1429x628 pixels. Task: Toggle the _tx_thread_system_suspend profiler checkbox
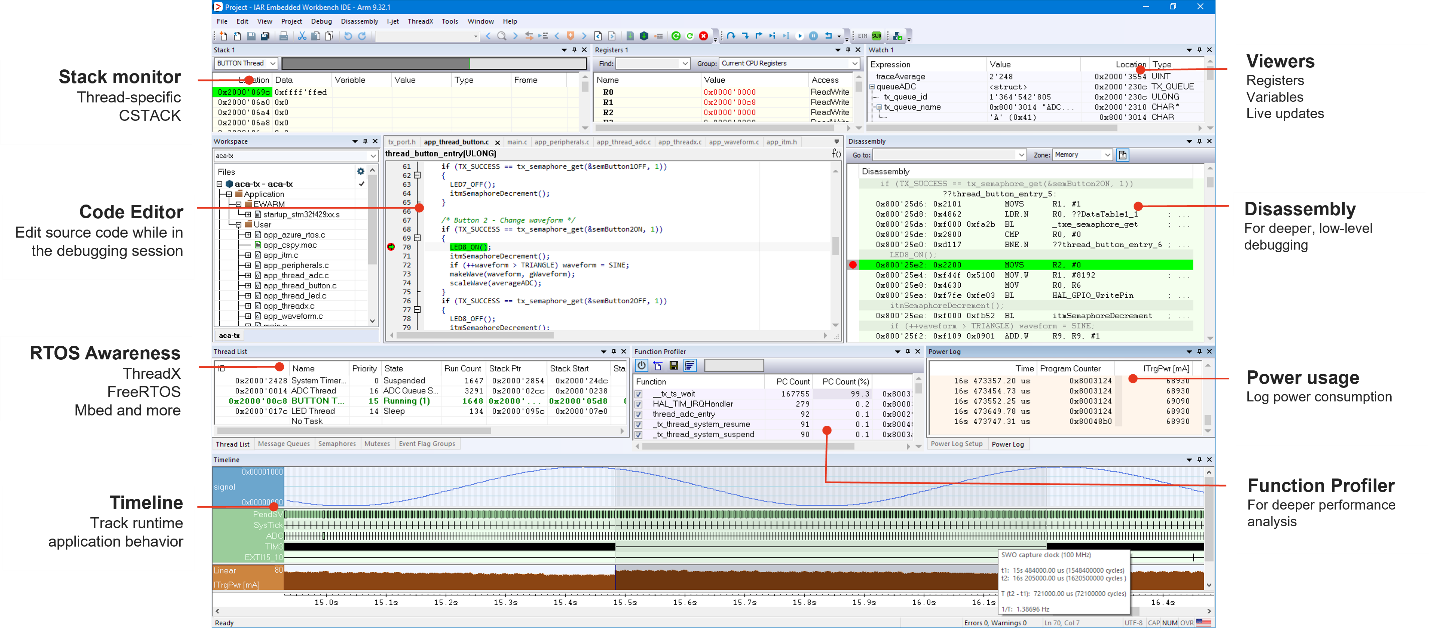point(639,434)
